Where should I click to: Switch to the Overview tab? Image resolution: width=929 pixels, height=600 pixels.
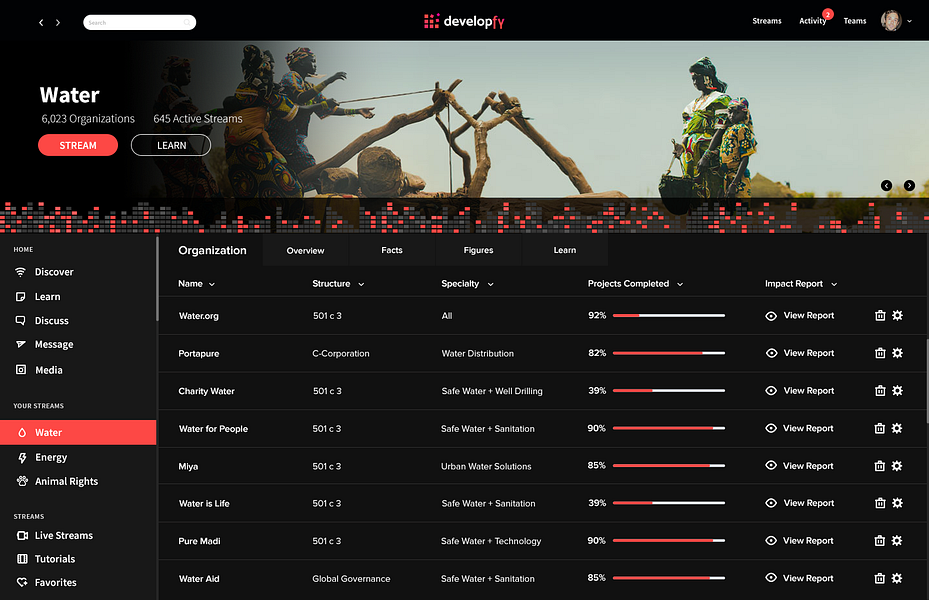pyautogui.click(x=306, y=251)
